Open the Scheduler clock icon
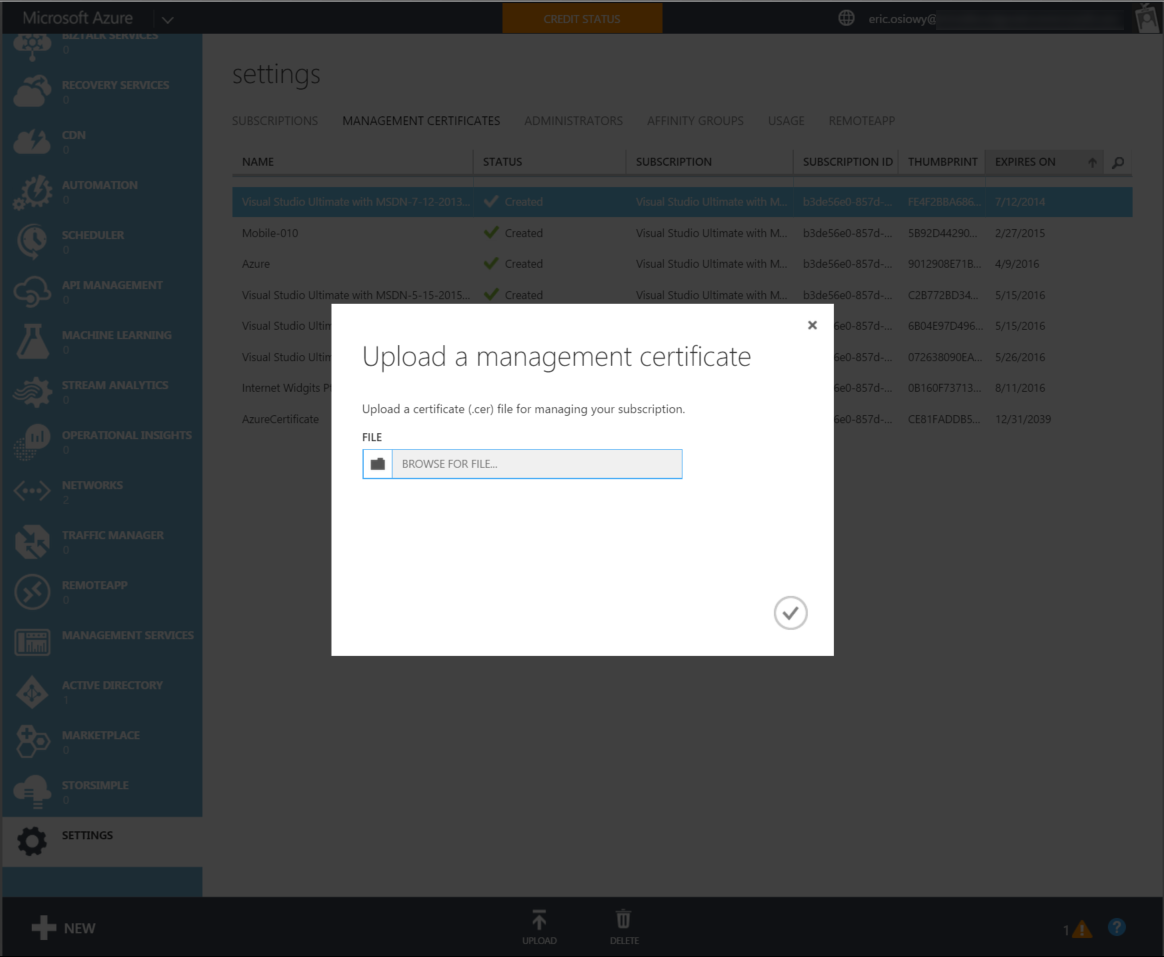 [x=33, y=241]
